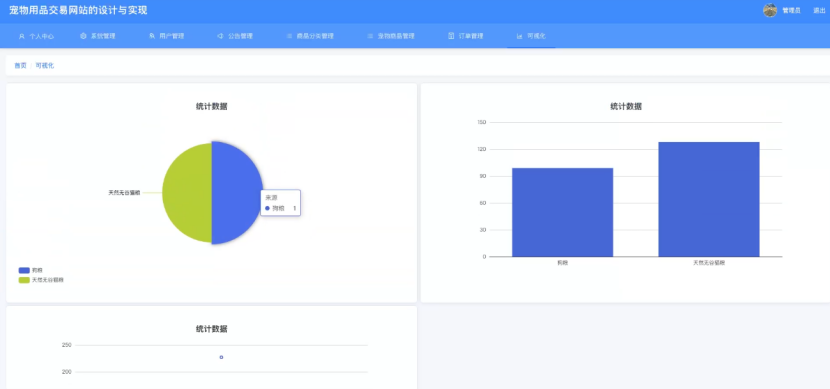
Task: Click the 狗粮 x-axis label in bar chart
Action: point(562,263)
